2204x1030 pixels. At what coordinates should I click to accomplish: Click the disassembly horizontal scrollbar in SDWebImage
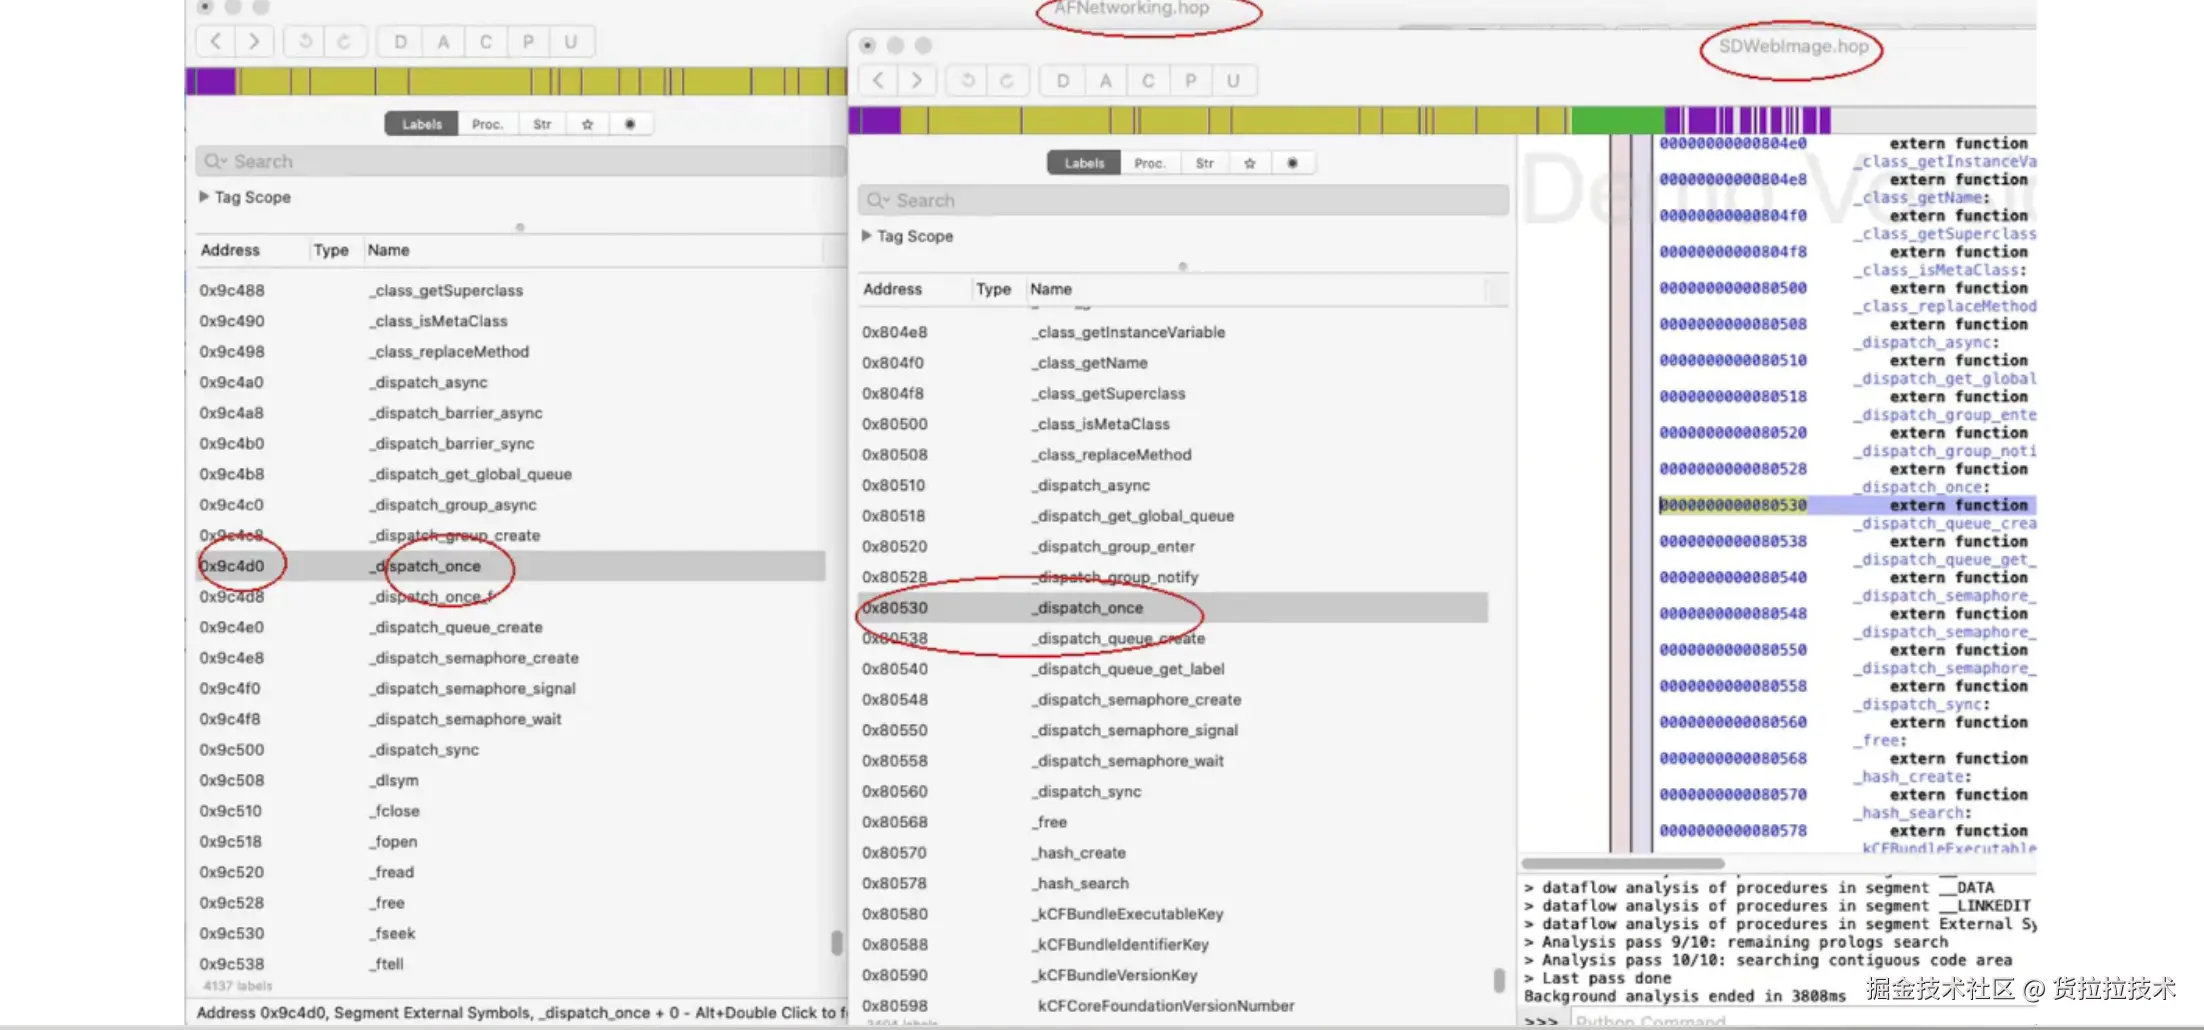tap(1622, 863)
